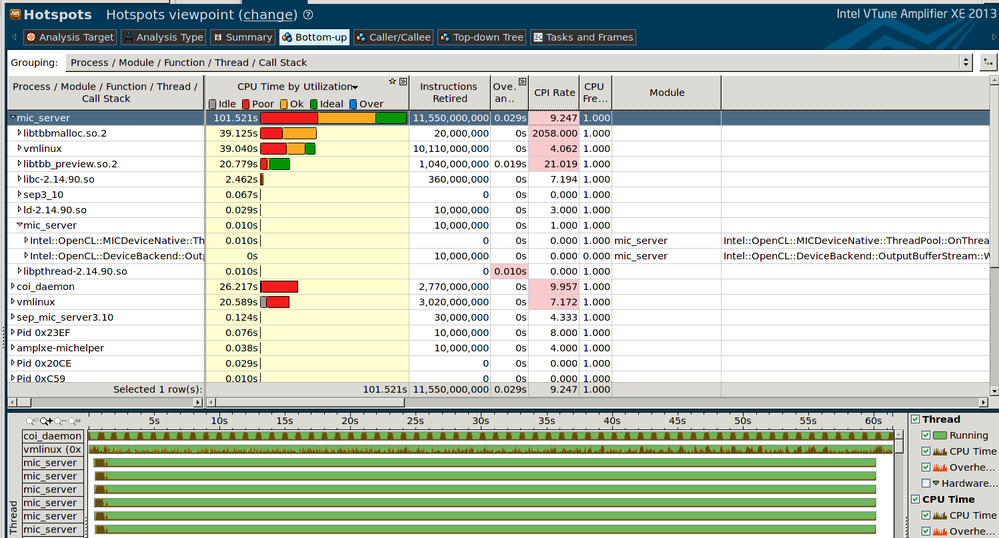
Task: Click the change viewpoint link
Action: pos(268,15)
